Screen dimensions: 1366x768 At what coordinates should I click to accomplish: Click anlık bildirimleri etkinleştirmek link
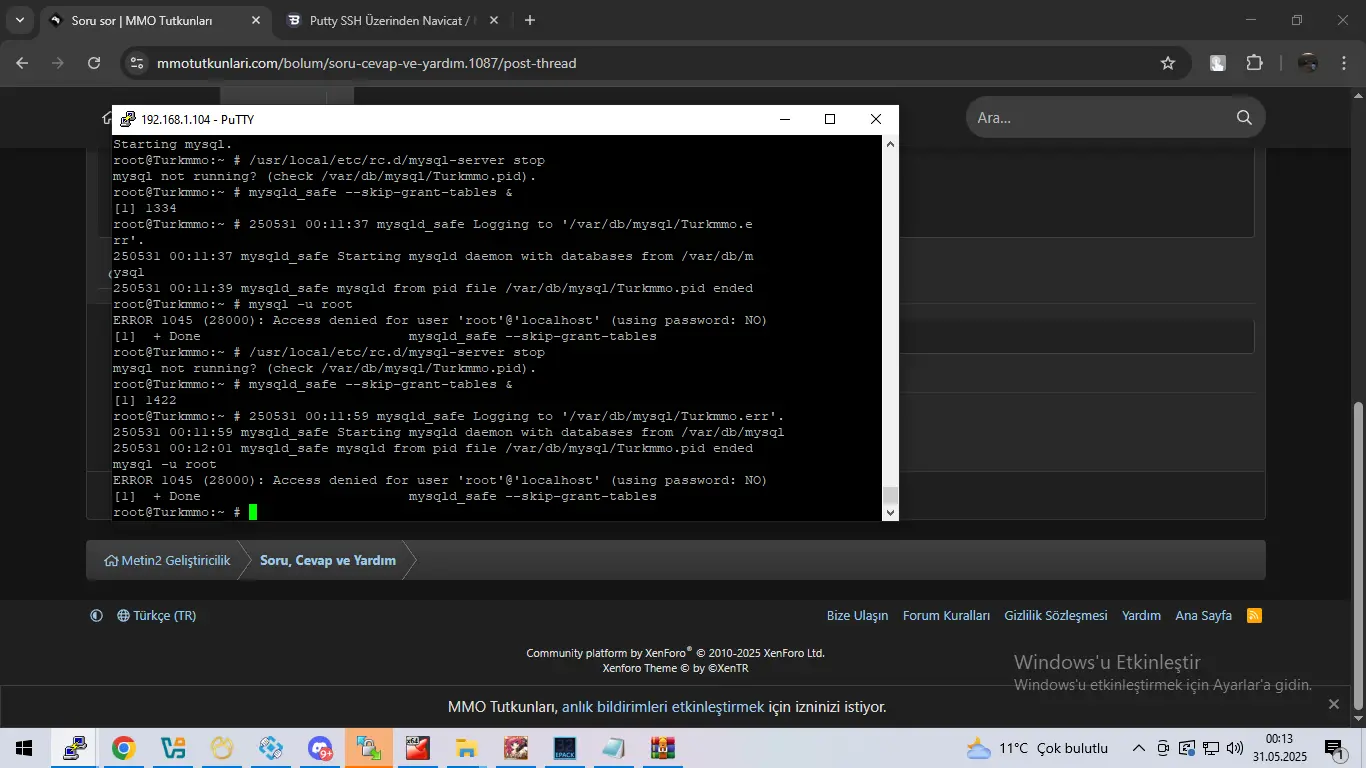point(663,707)
